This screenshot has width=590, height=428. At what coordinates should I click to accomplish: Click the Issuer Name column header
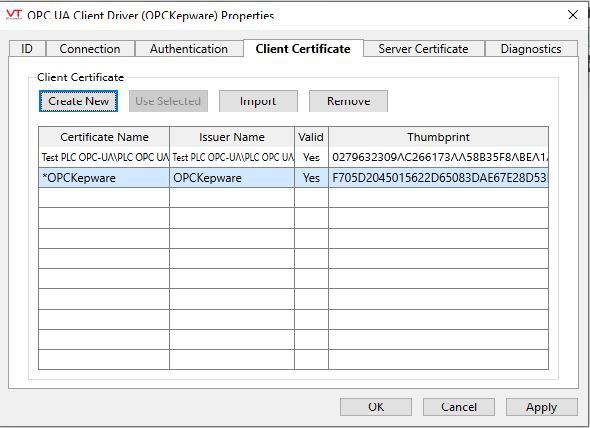coord(232,137)
